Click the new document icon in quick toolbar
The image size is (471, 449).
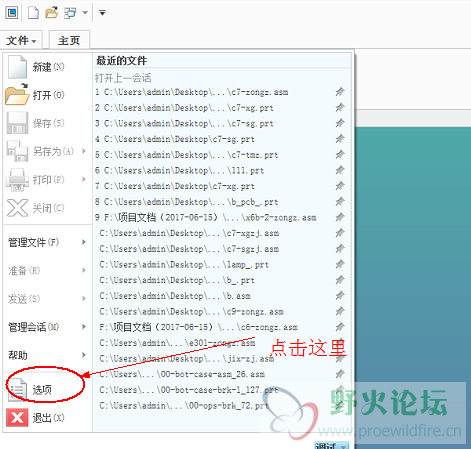click(33, 13)
